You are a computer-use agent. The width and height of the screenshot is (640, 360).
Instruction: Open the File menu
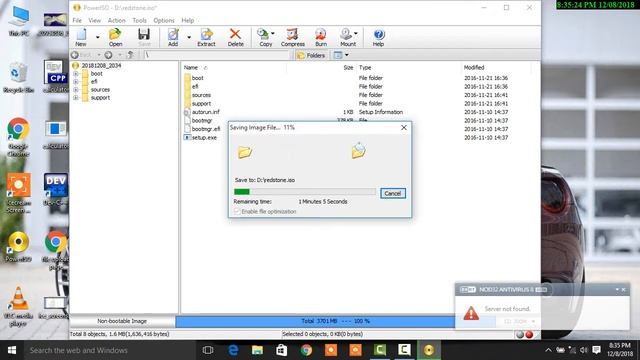(x=77, y=20)
